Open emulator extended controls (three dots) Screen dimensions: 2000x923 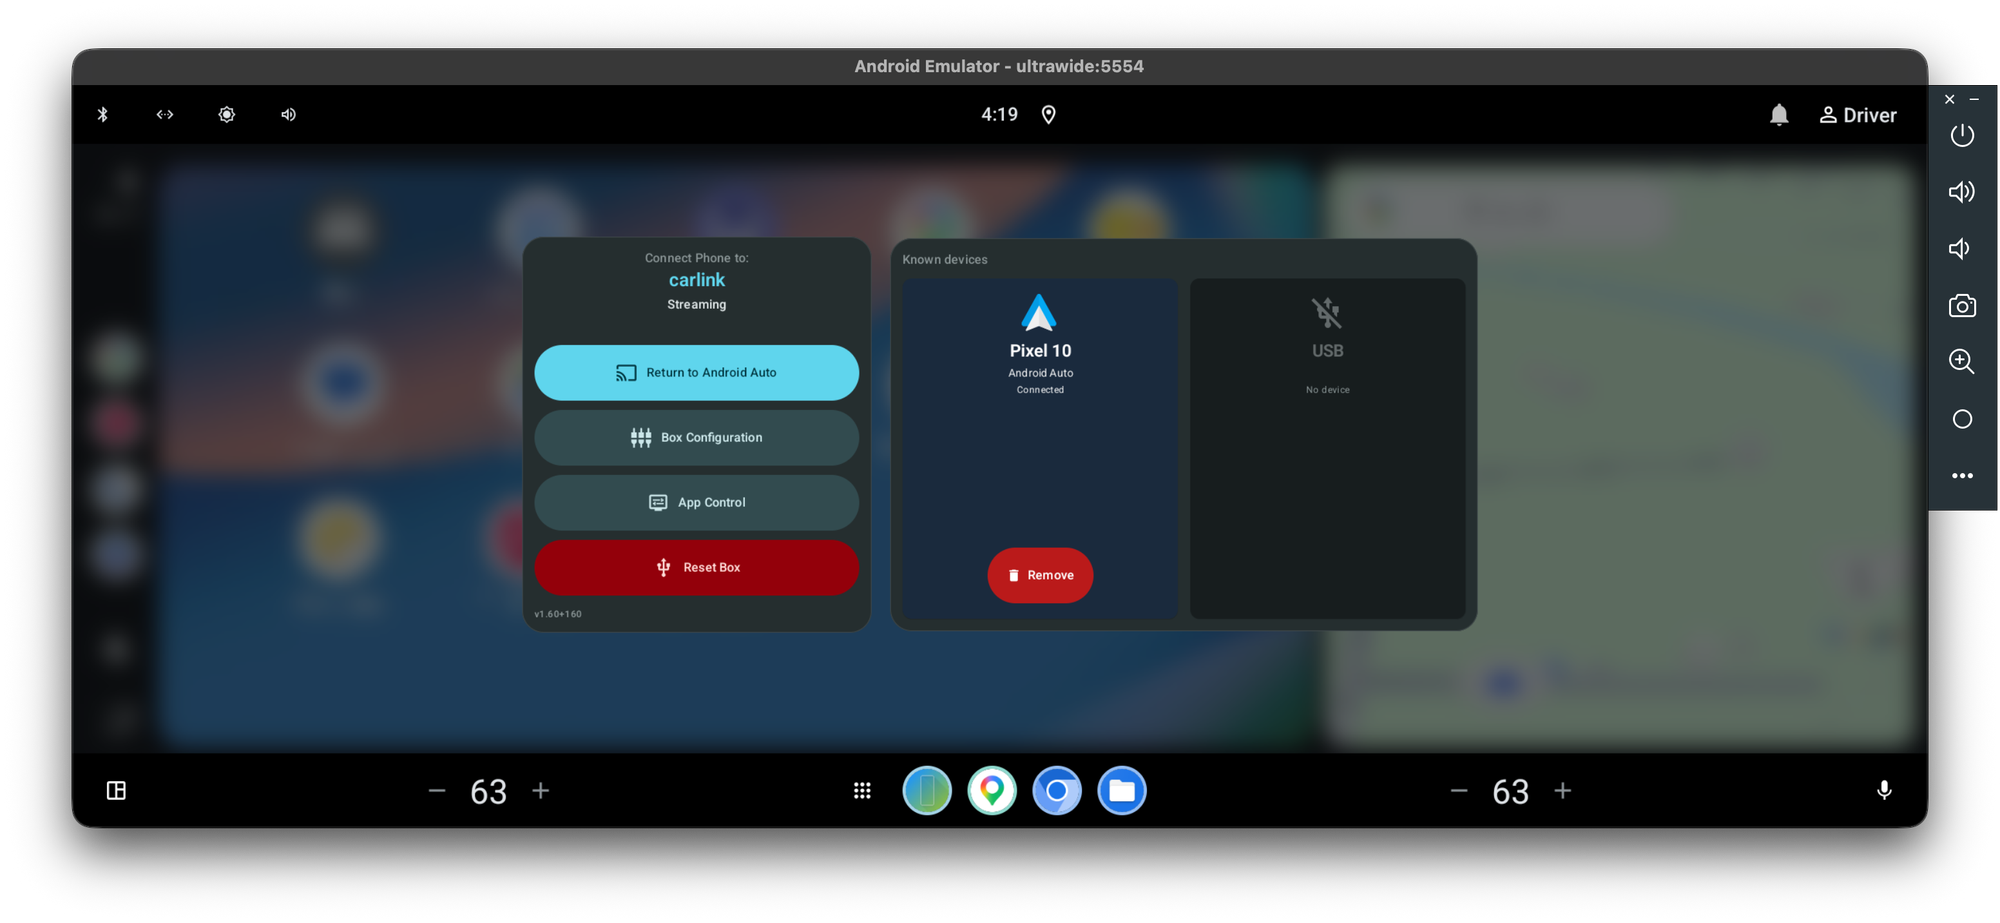[x=1962, y=476]
